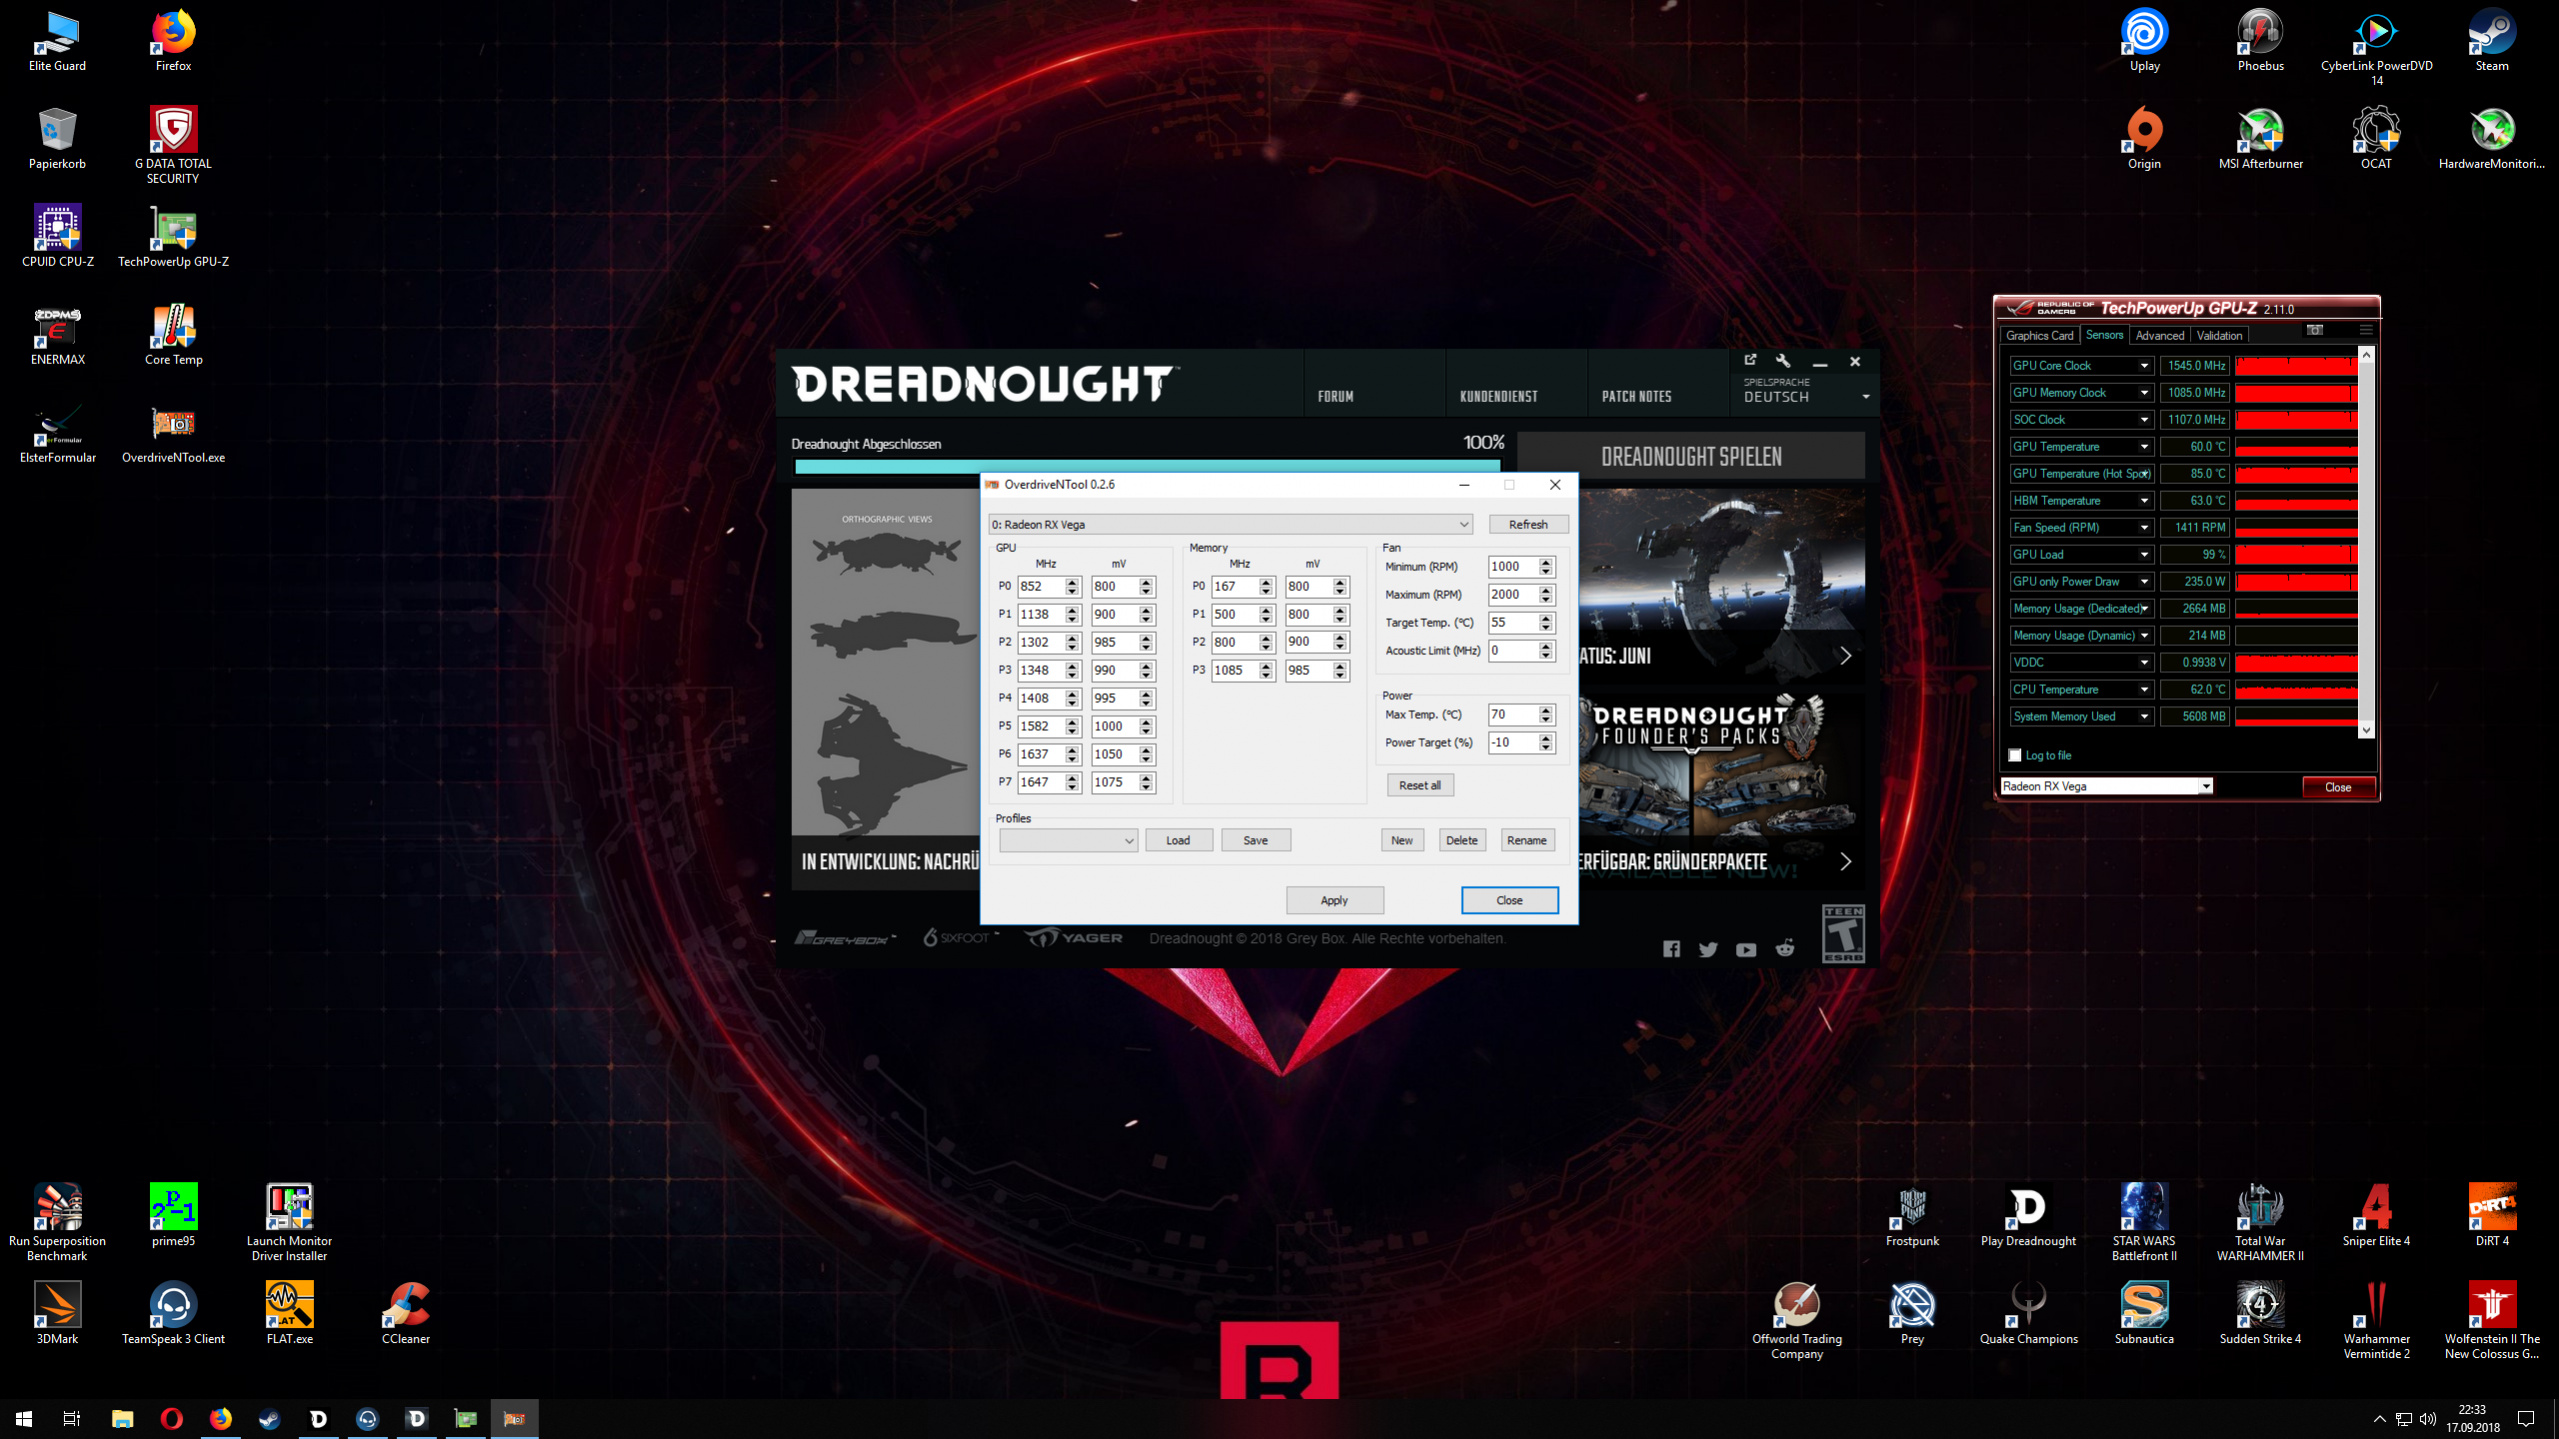This screenshot has height=1439, width=2559.
Task: Open GPU Core Clock sensor dropdown
Action: (x=2143, y=366)
